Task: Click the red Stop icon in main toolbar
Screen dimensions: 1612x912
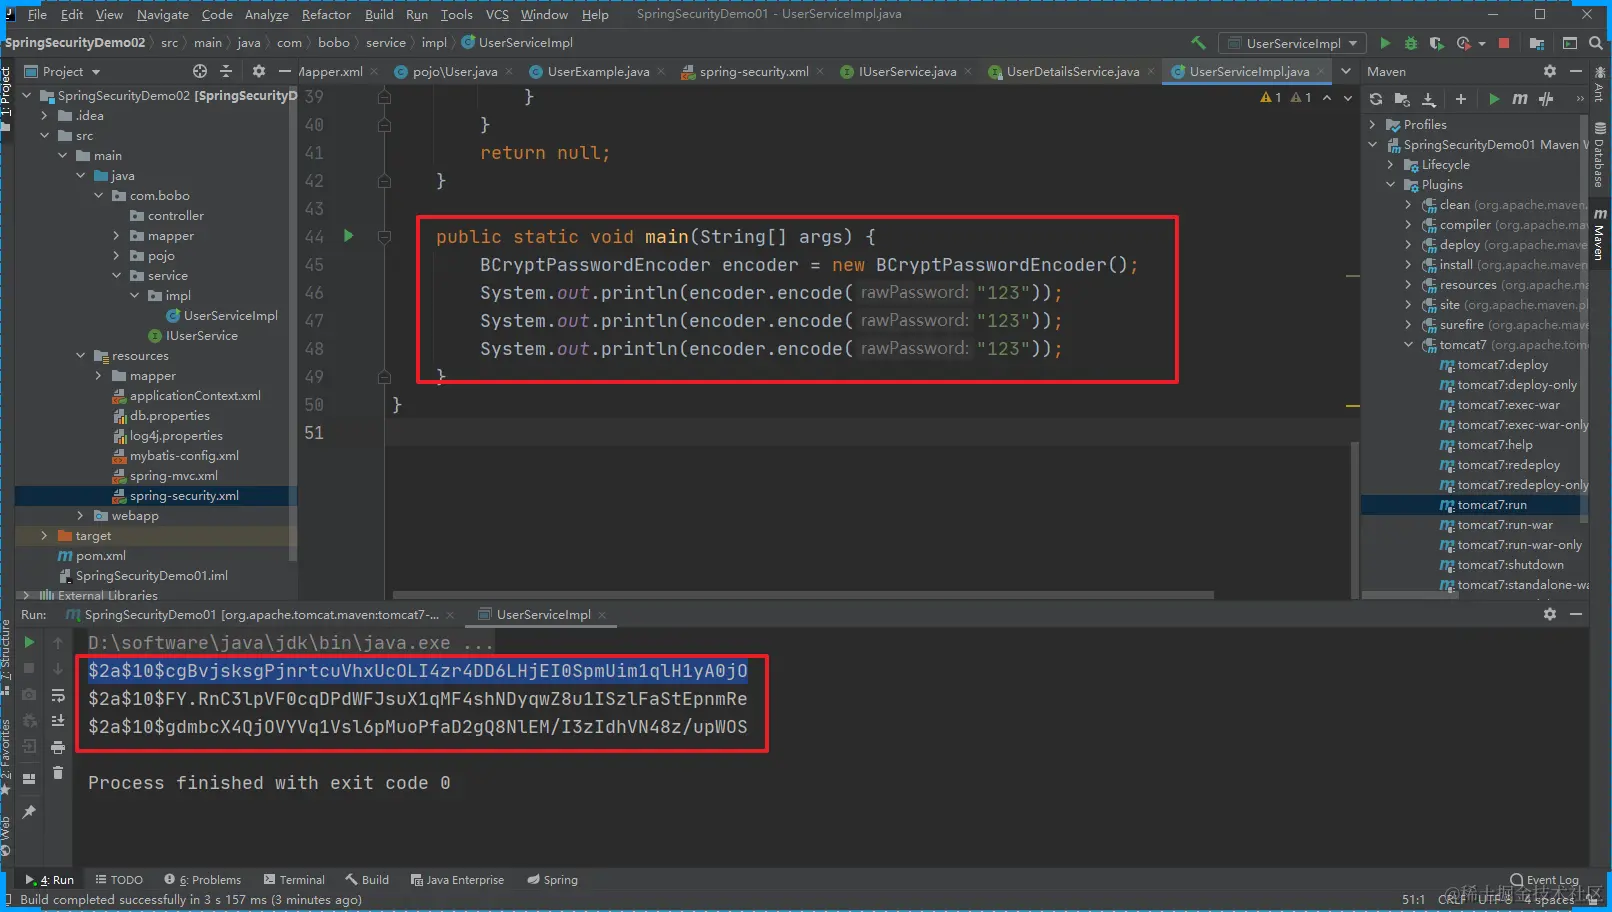Action: click(x=1504, y=43)
